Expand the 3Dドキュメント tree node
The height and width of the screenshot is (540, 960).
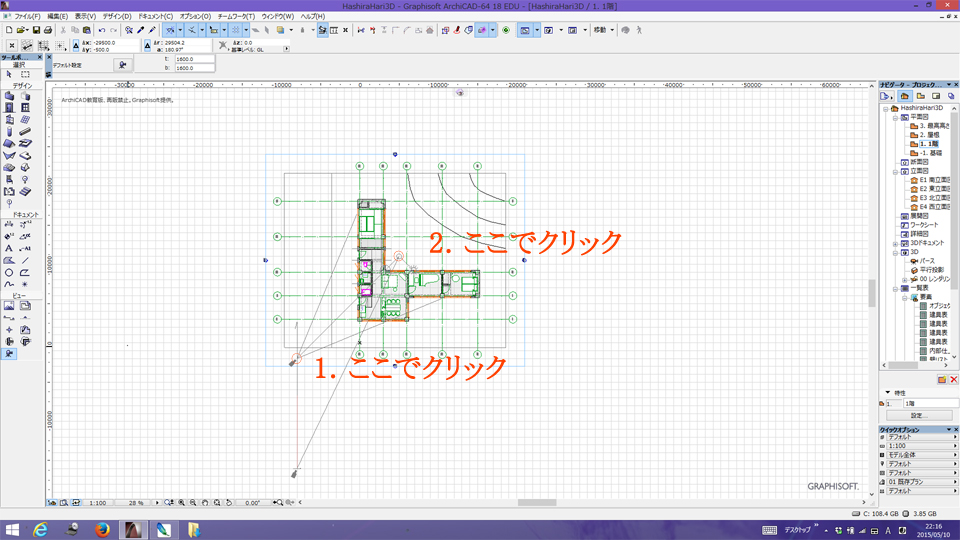coord(895,244)
